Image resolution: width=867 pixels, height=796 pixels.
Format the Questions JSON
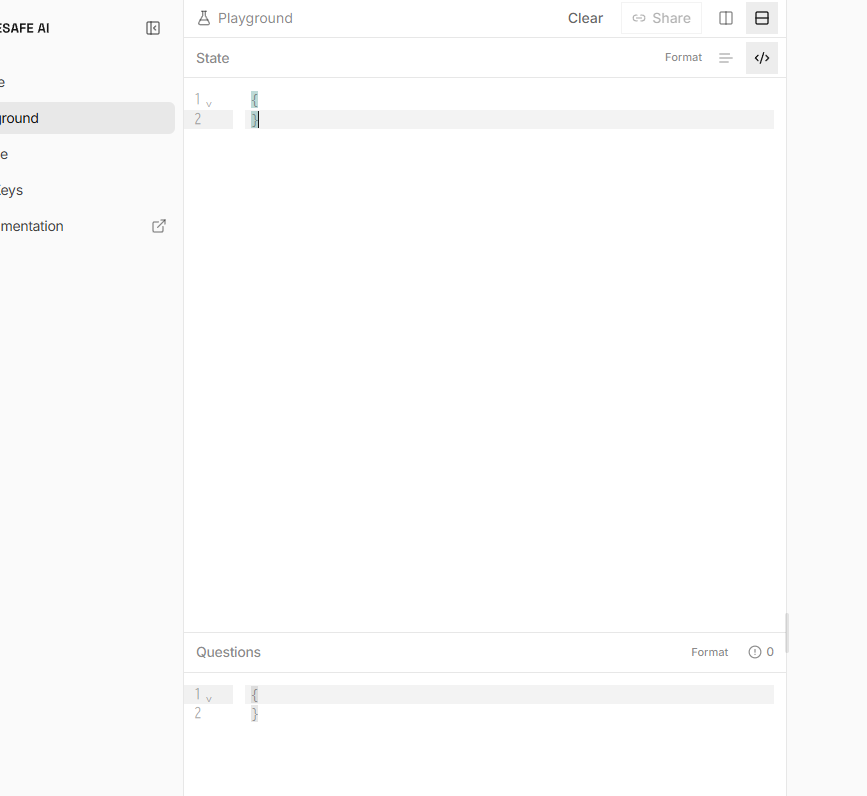point(709,652)
